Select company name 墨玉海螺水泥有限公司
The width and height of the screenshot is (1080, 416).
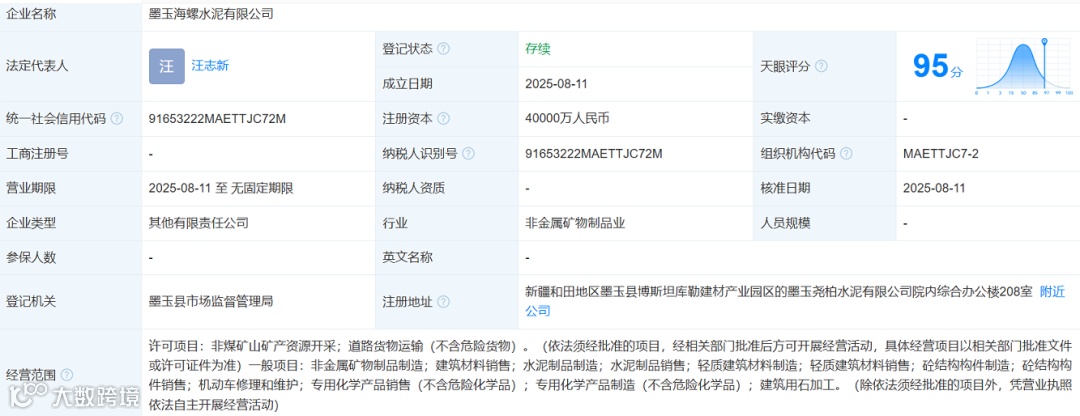[x=211, y=13]
